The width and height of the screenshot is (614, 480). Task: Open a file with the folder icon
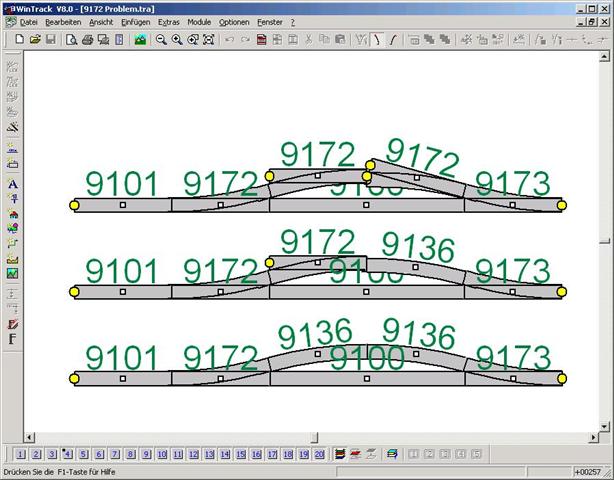[35, 39]
